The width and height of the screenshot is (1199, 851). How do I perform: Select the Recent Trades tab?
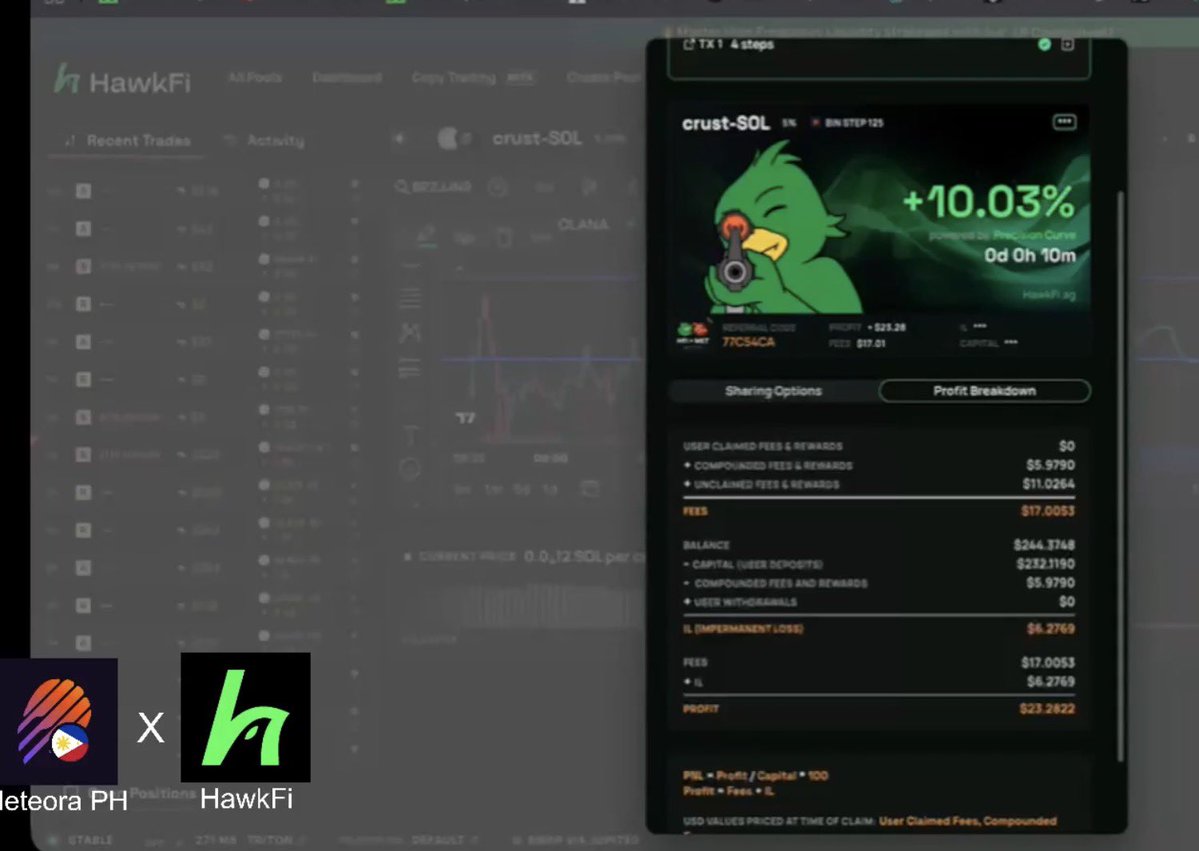click(128, 141)
